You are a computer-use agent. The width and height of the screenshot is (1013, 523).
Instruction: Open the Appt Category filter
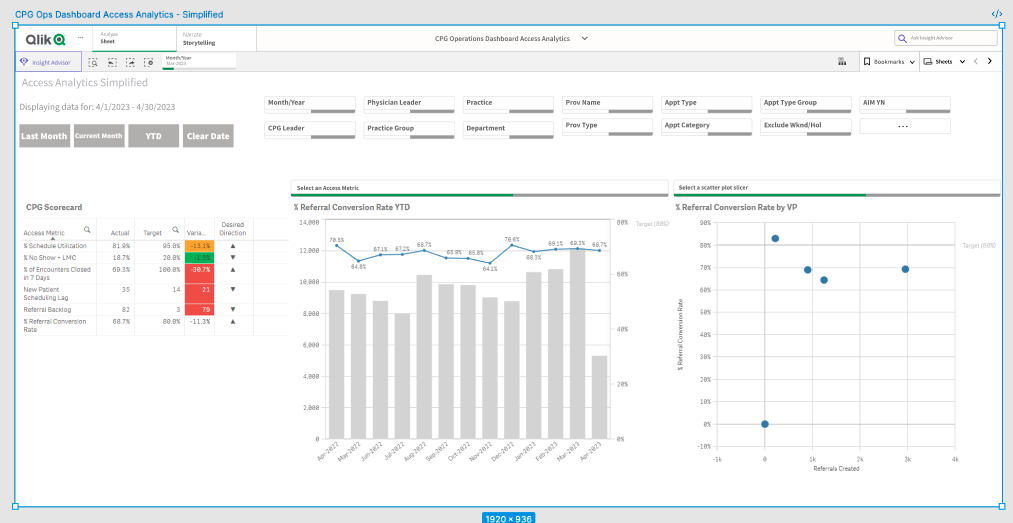pos(707,127)
